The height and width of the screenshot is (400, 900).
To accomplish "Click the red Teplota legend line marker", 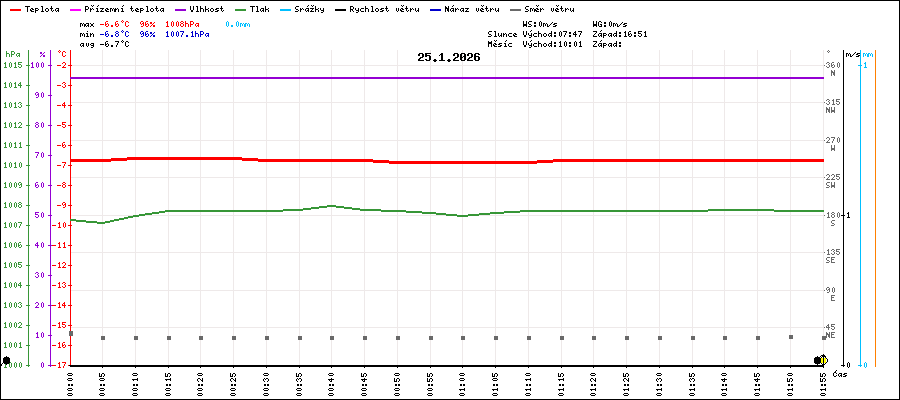I will (x=15, y=8).
